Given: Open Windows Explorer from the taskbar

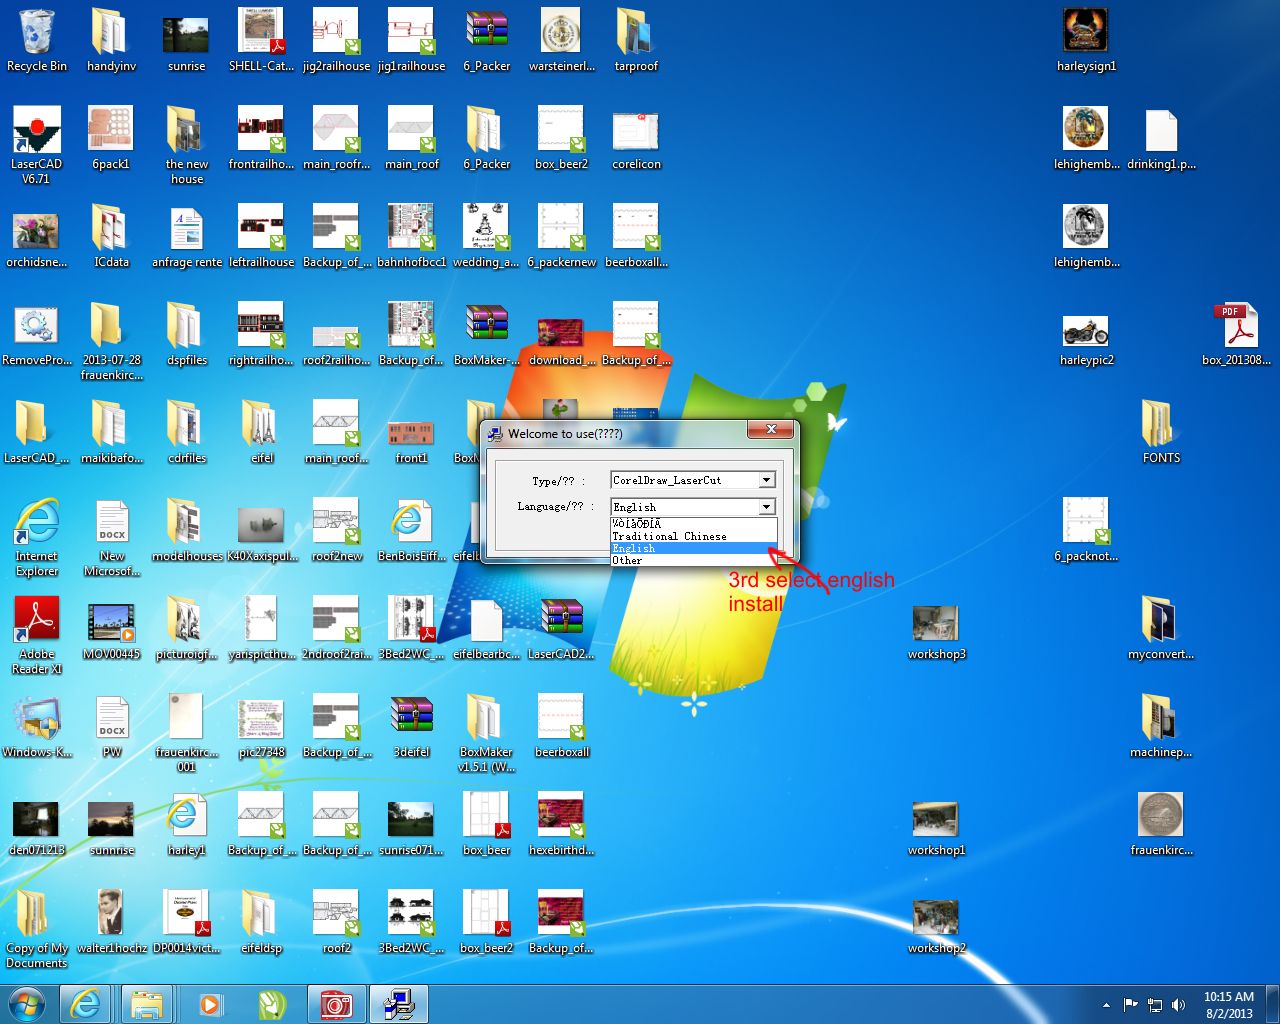Looking at the screenshot, I should coord(147,1003).
